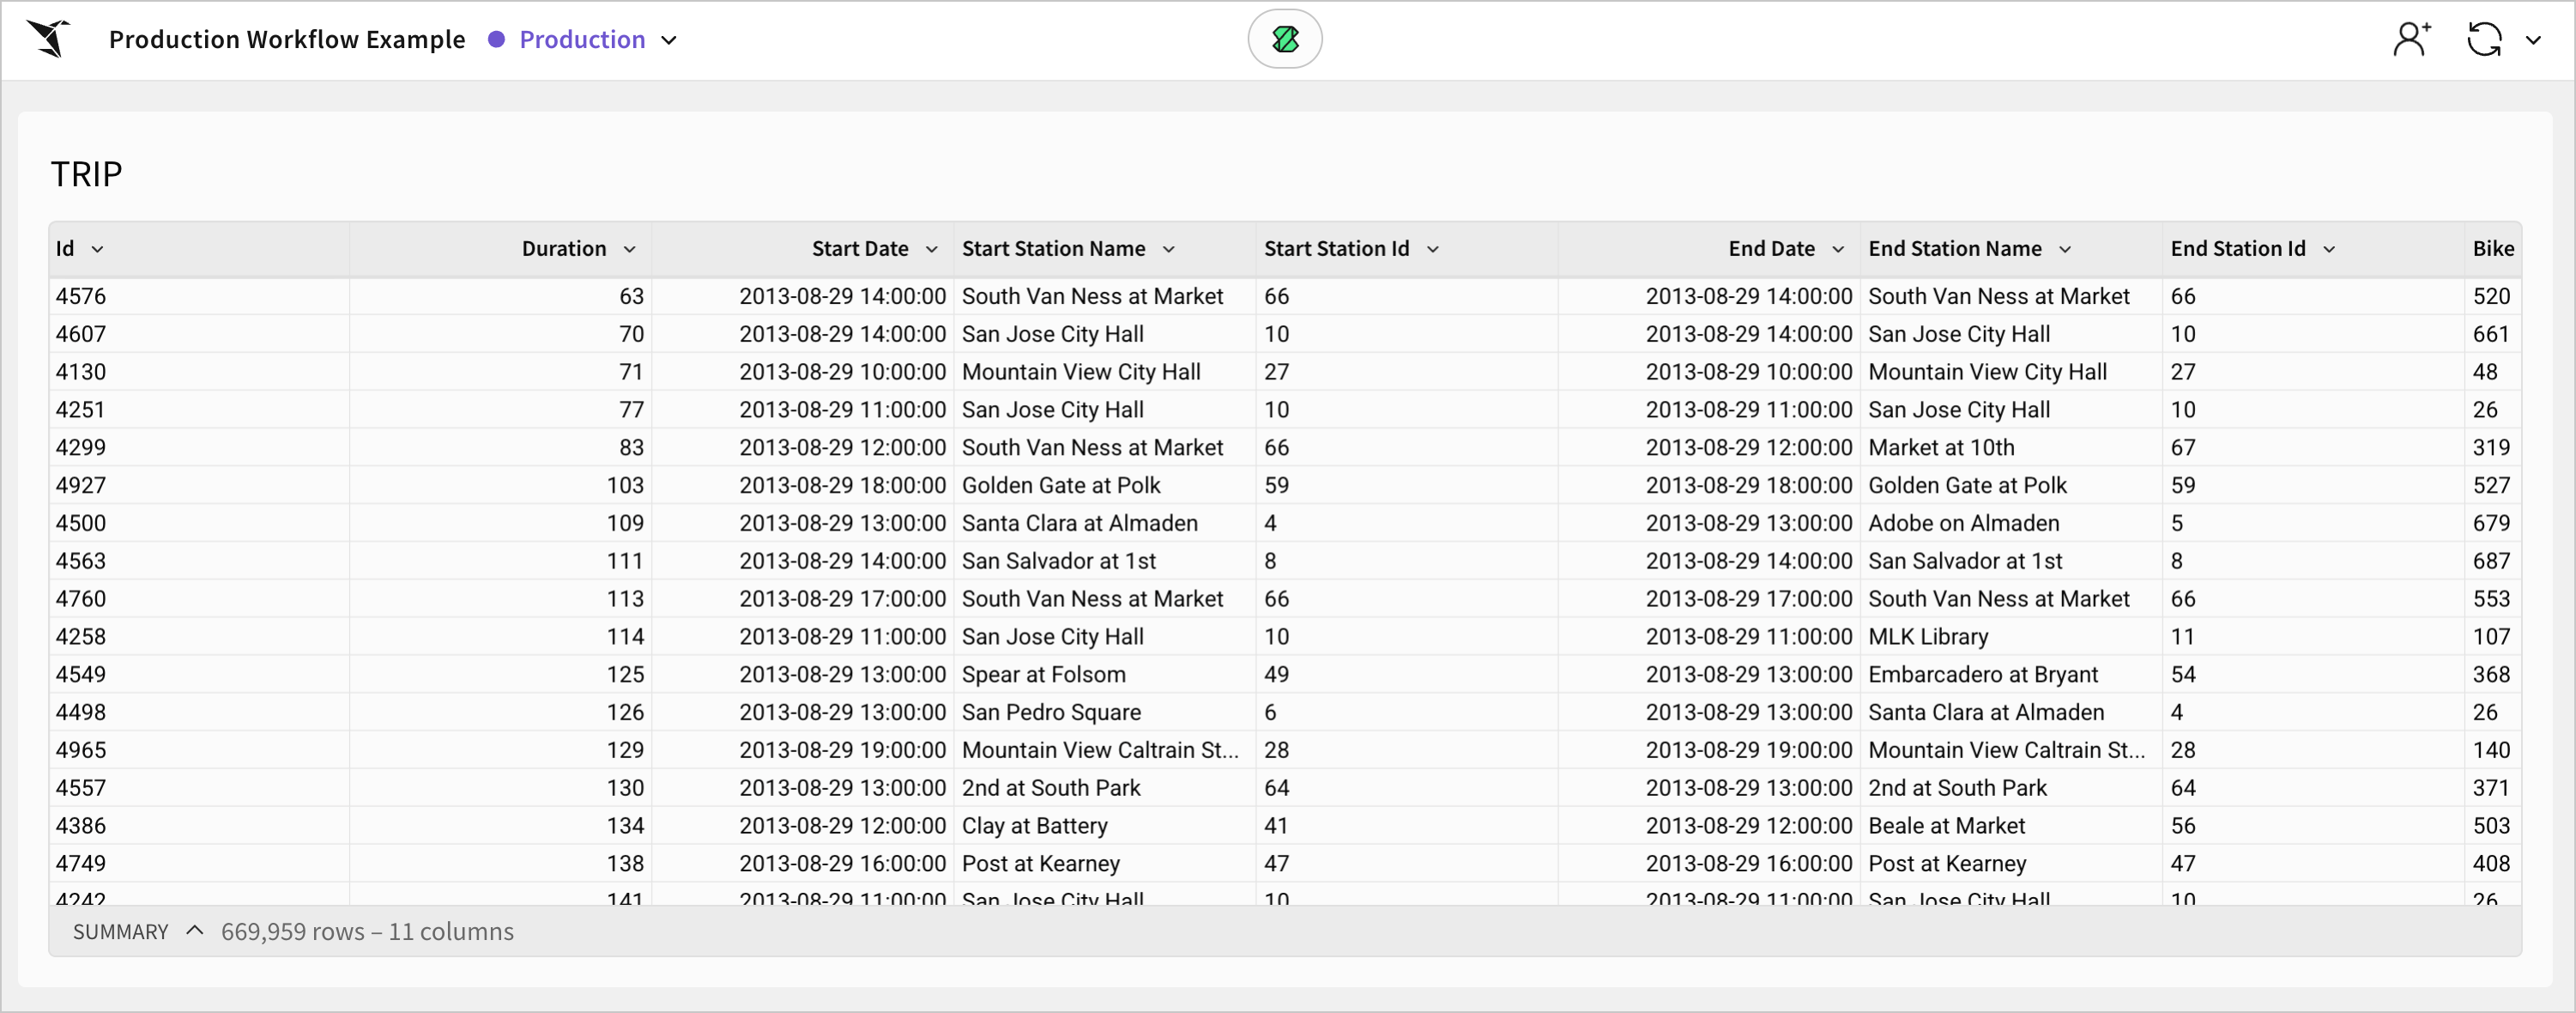Open the End Station Id column menu
Screen dimensions: 2576x1013
(2328, 249)
